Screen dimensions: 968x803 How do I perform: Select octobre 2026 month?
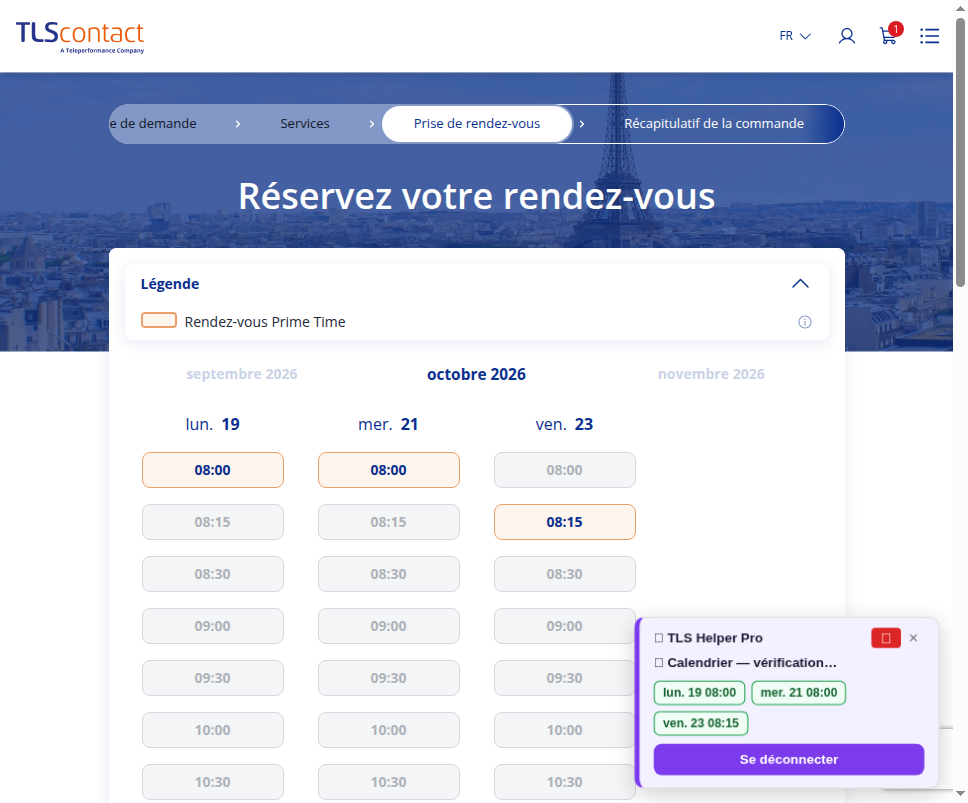pos(476,374)
